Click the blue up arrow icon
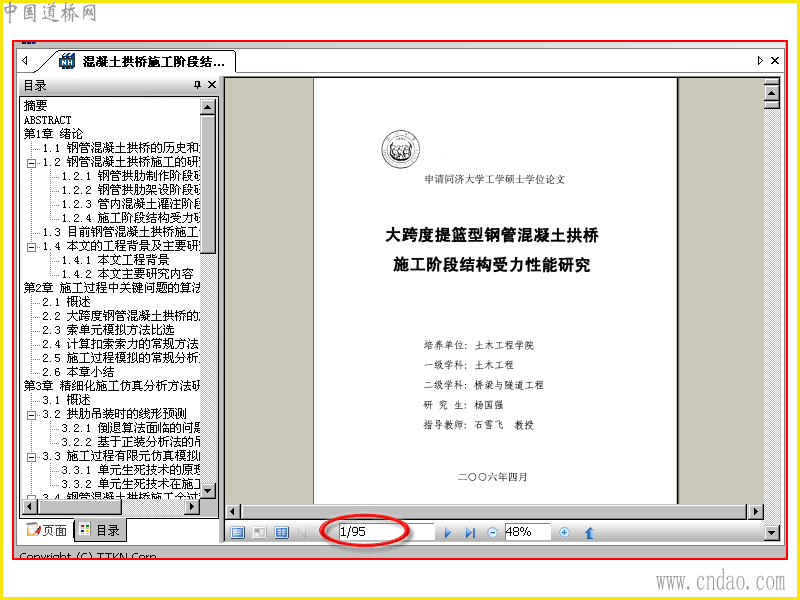 click(x=589, y=533)
